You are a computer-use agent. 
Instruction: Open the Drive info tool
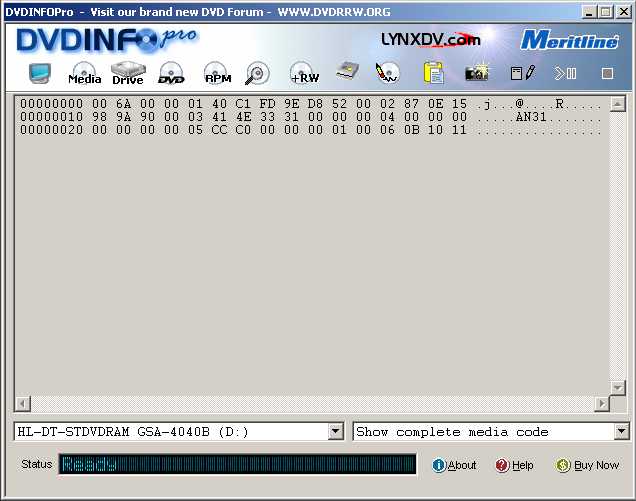(128, 73)
